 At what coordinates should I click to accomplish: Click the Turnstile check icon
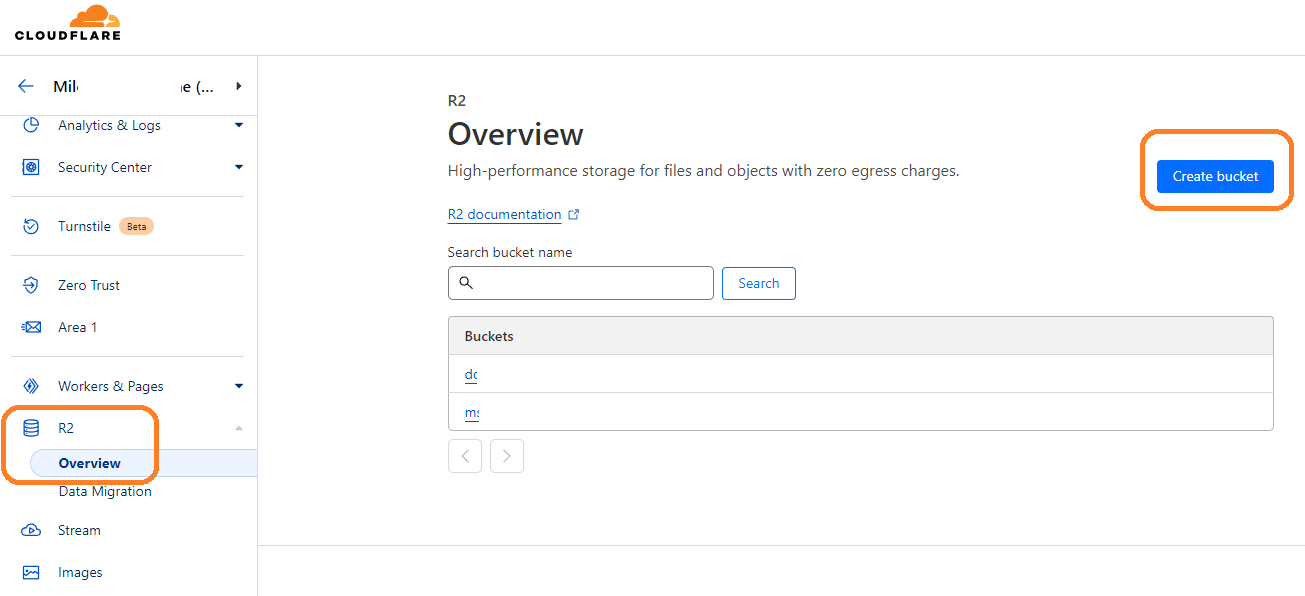click(x=31, y=226)
